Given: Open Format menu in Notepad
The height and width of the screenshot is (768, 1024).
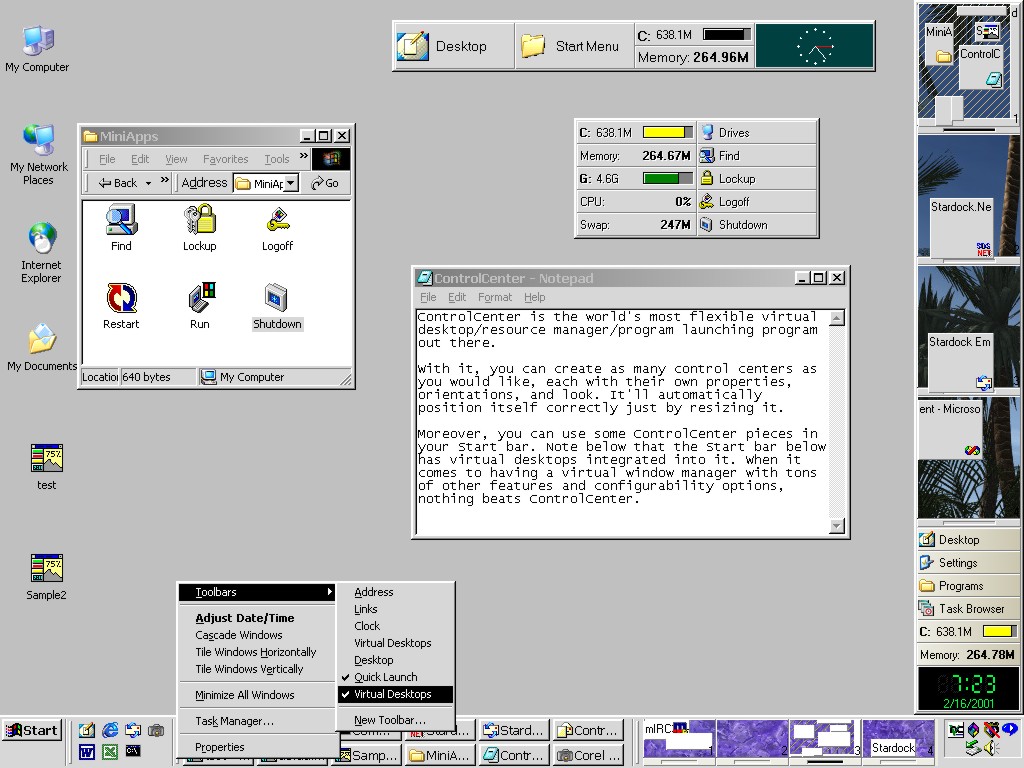Looking at the screenshot, I should tap(495, 297).
